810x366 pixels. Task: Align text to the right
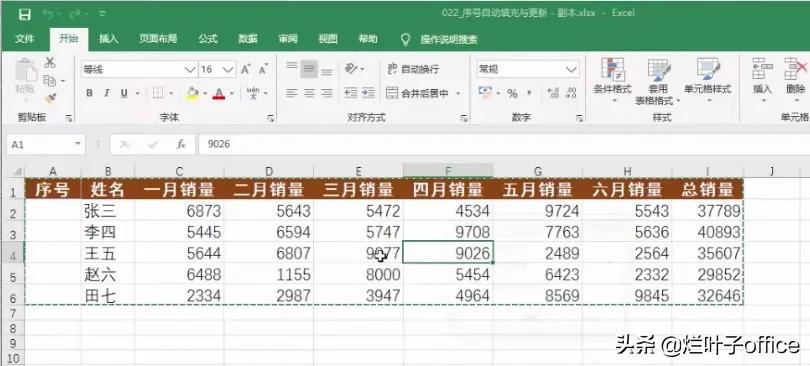(x=326, y=93)
